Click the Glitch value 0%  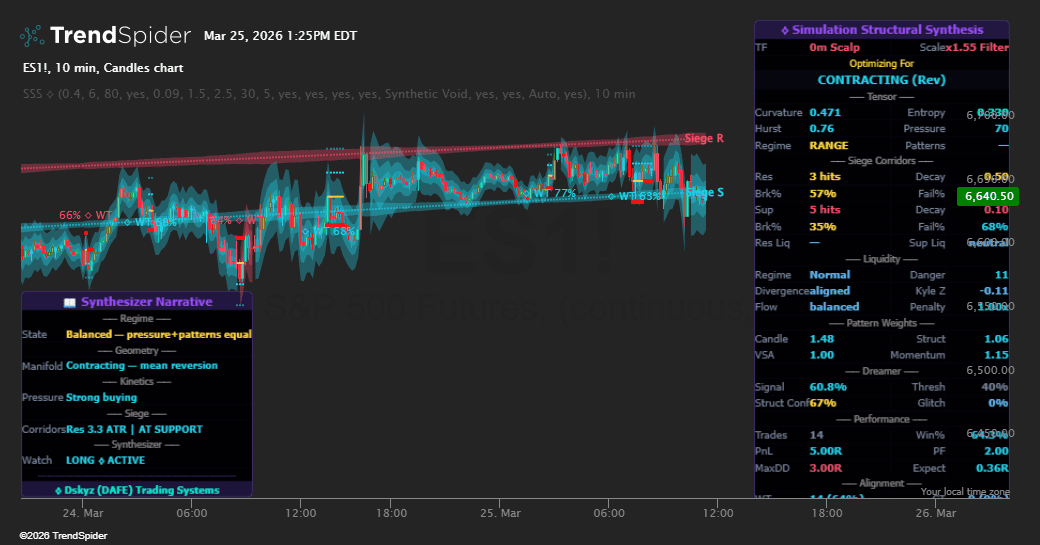point(998,403)
